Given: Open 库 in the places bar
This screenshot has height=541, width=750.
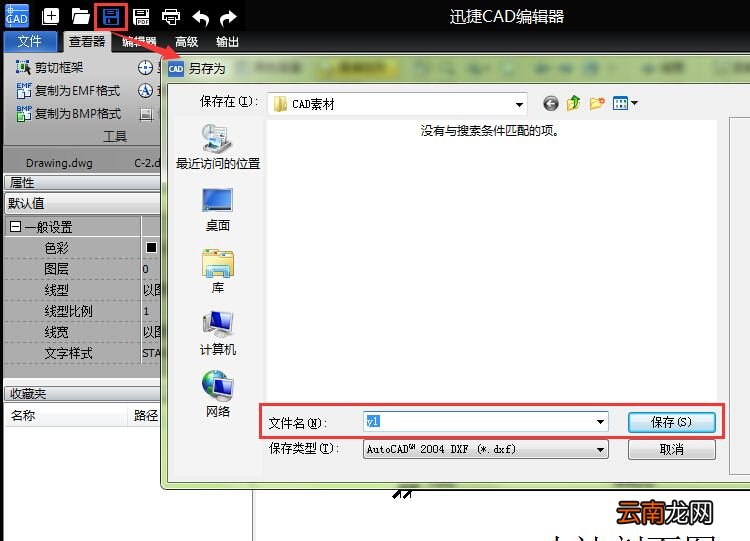Looking at the screenshot, I should 218,271.
